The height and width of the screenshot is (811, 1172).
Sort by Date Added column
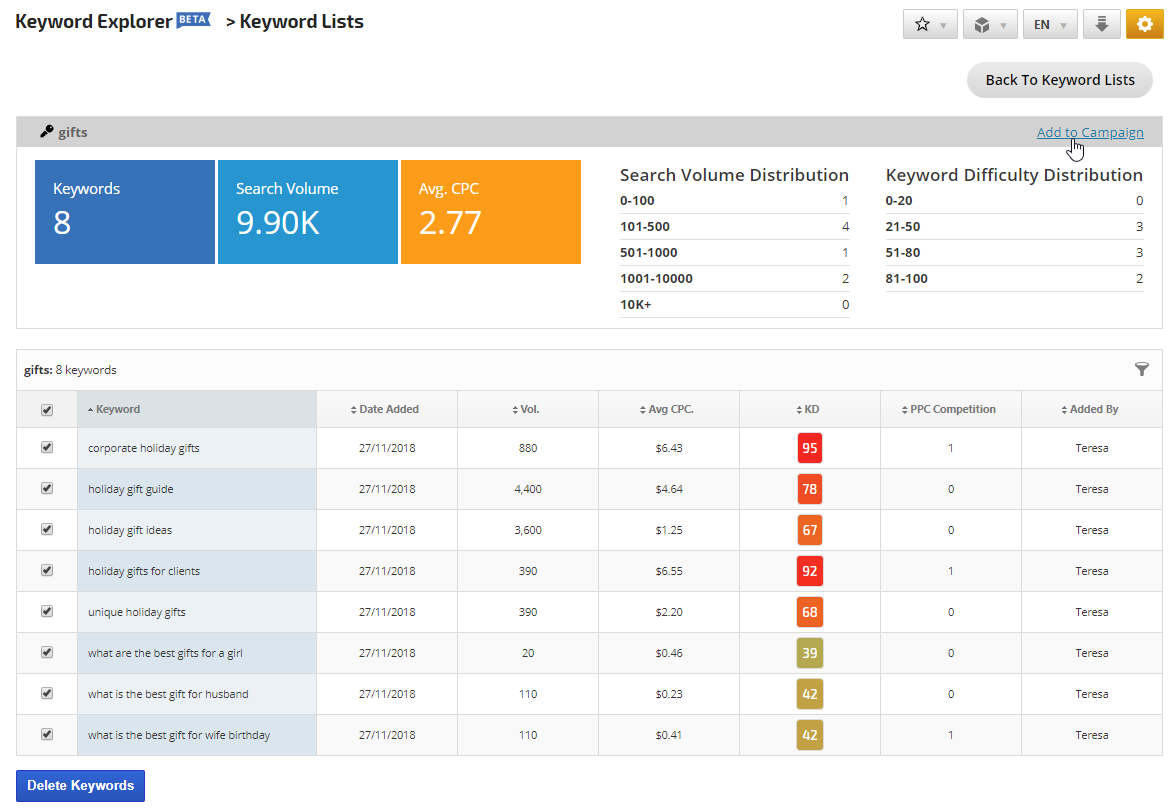click(387, 409)
